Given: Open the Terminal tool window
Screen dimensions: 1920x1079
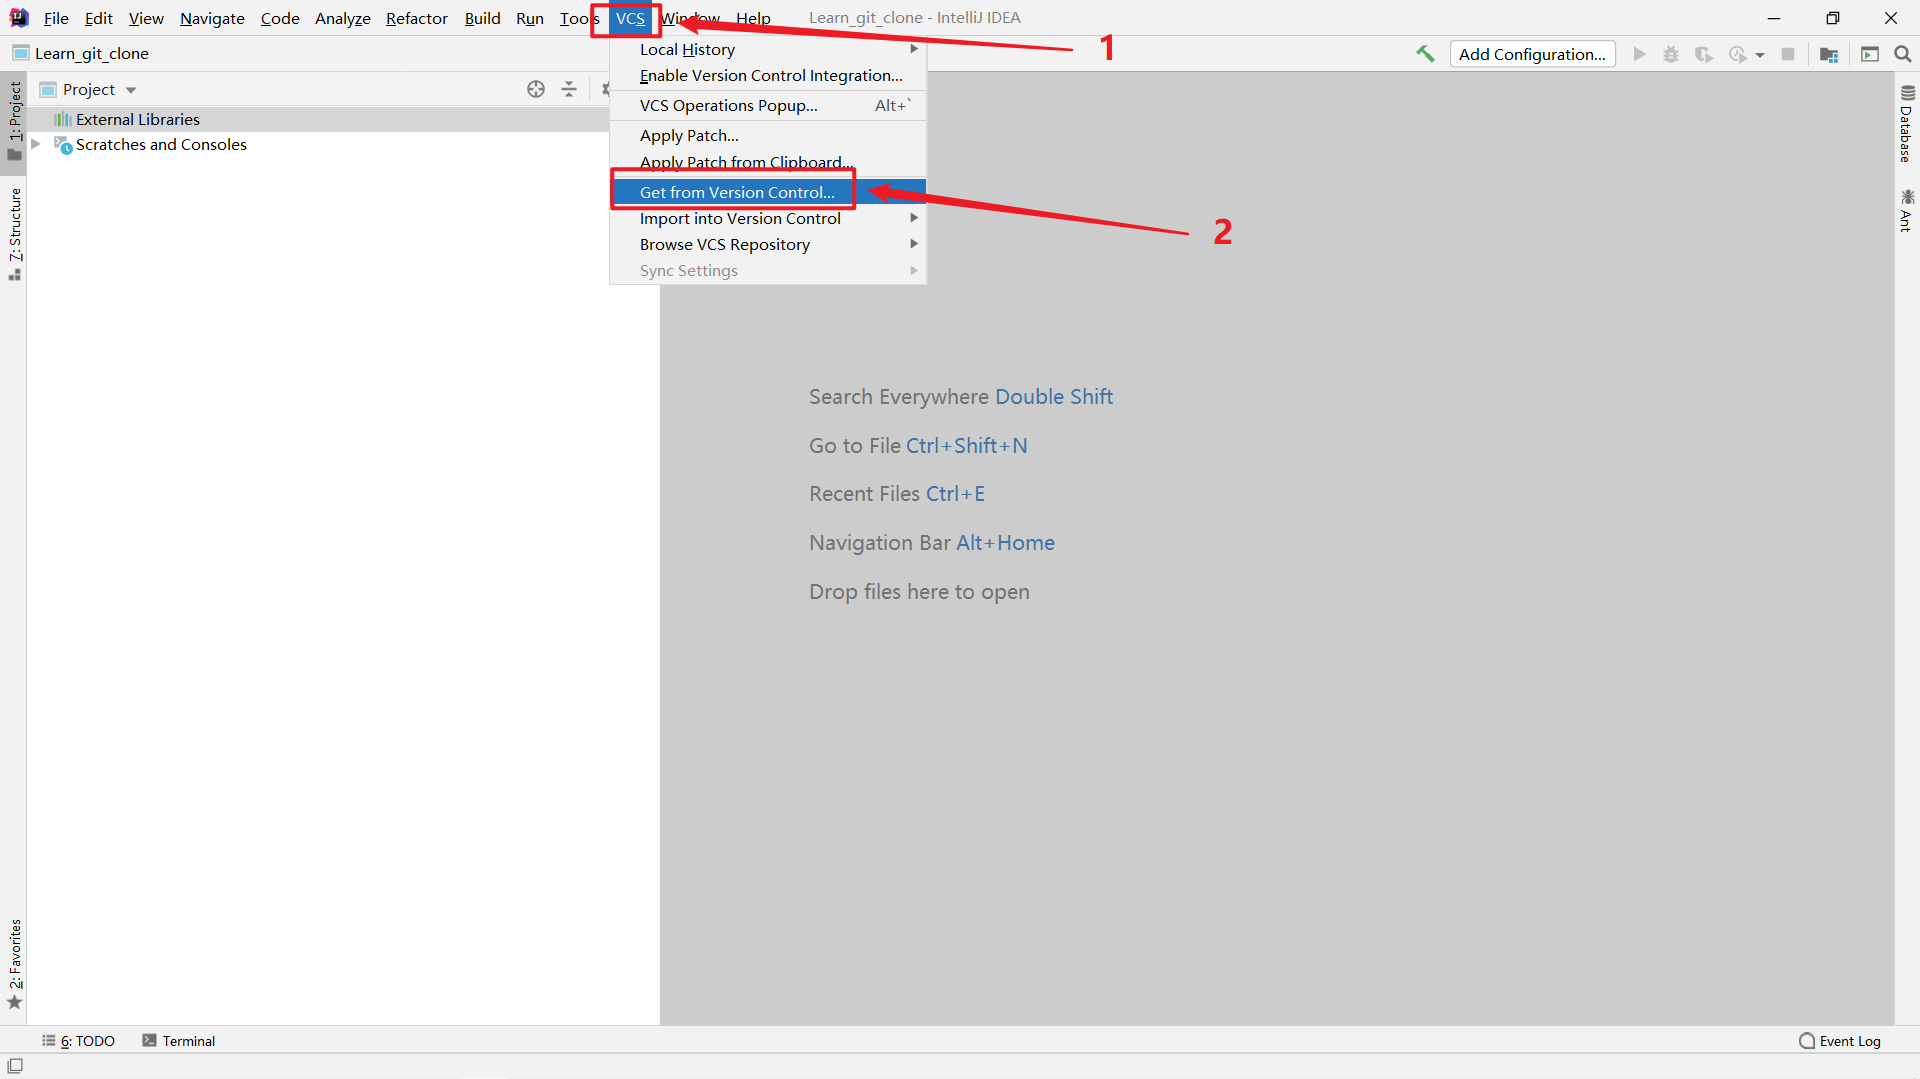Looking at the screenshot, I should pyautogui.click(x=179, y=1041).
